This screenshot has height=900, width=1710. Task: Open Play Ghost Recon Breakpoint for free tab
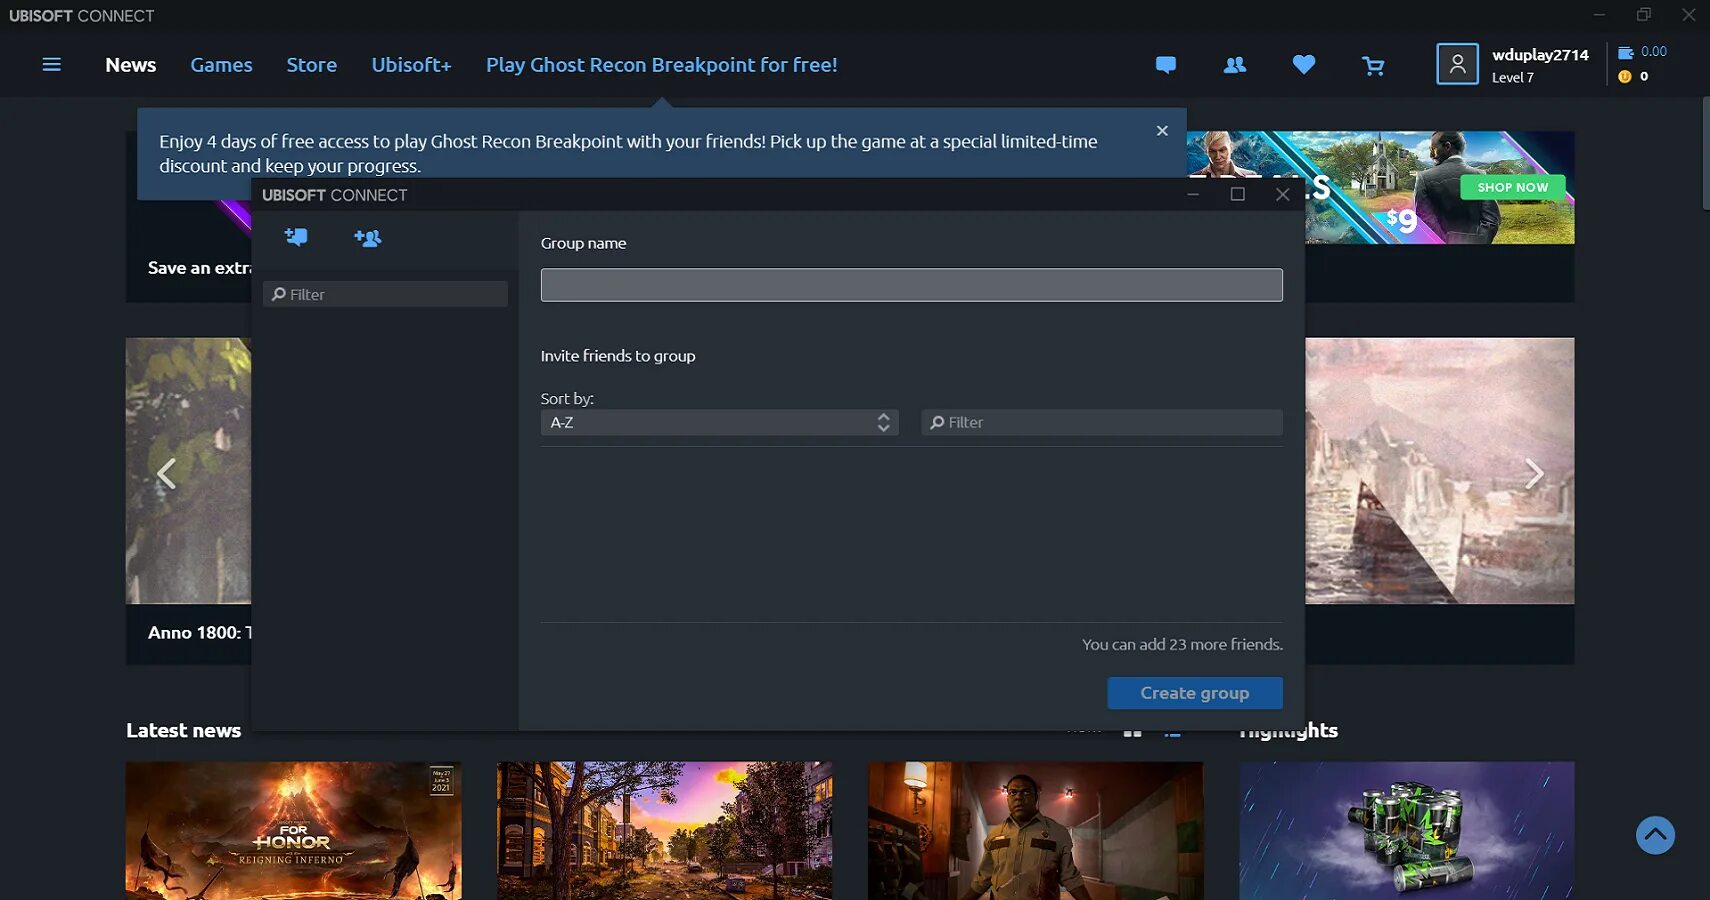(662, 65)
